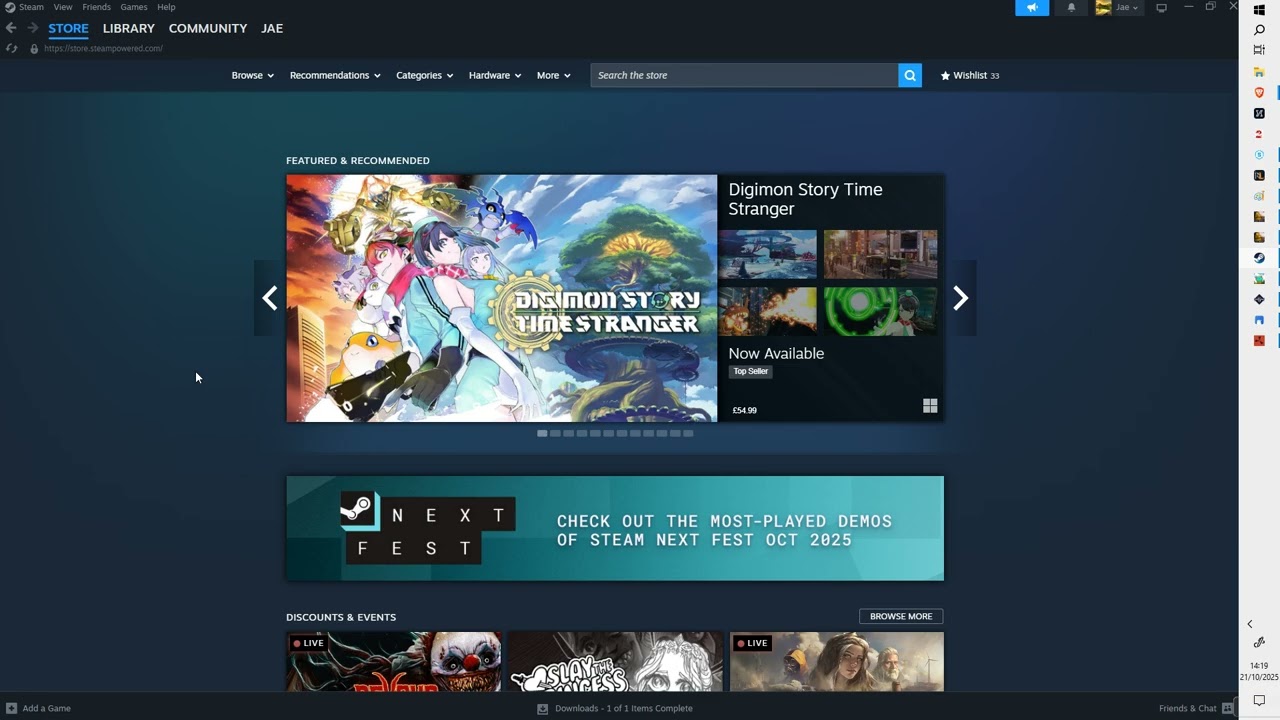Open the notifications bell
1280x720 pixels.
[1071, 8]
